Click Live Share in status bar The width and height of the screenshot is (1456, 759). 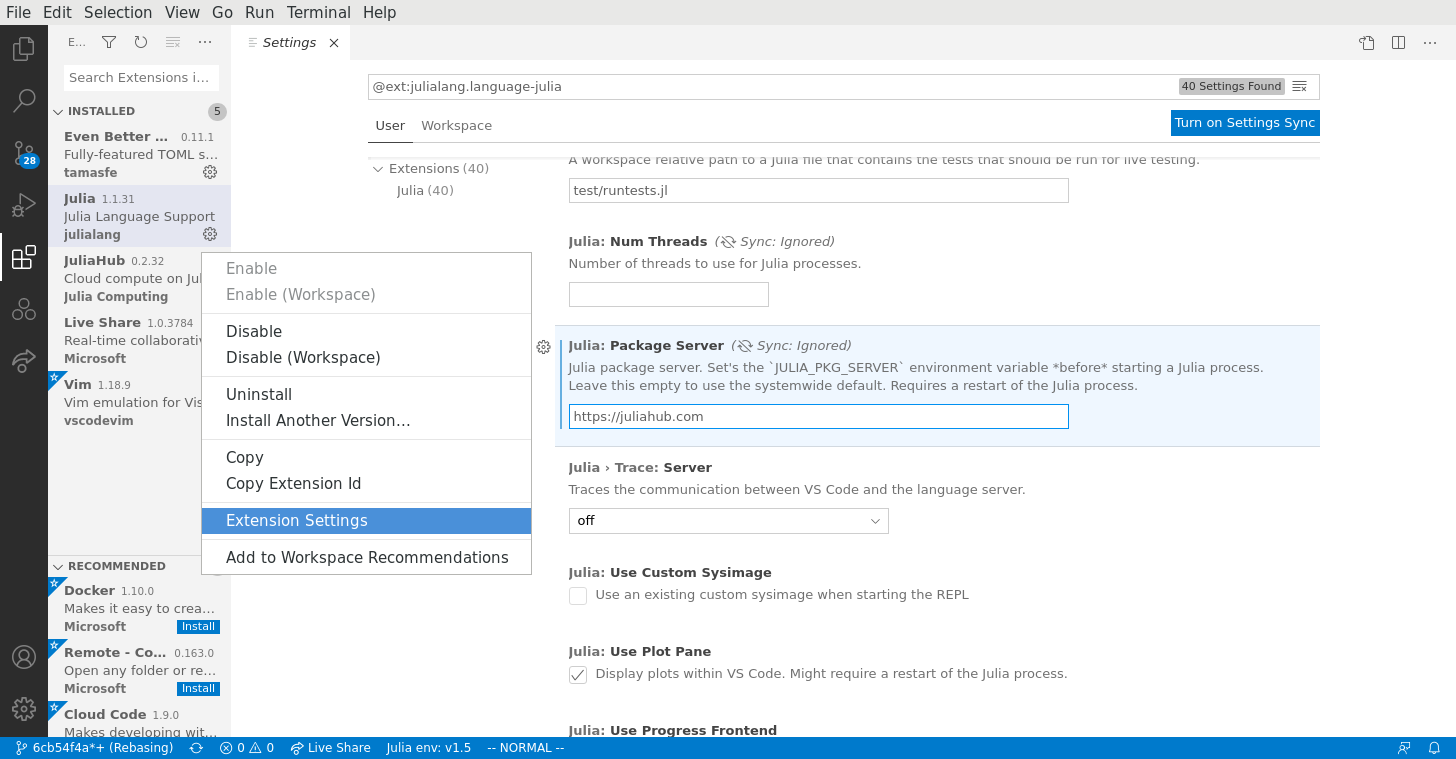click(x=330, y=748)
